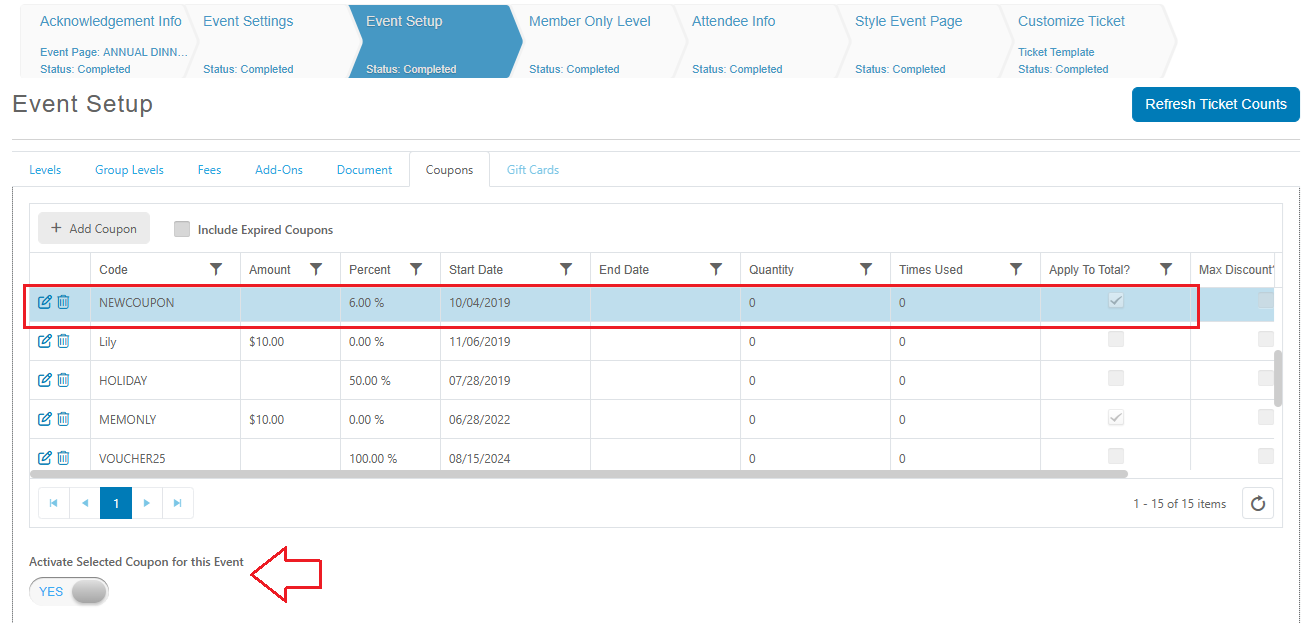The image size is (1308, 623).
Task: Open filter for Percent column
Action: 416,269
